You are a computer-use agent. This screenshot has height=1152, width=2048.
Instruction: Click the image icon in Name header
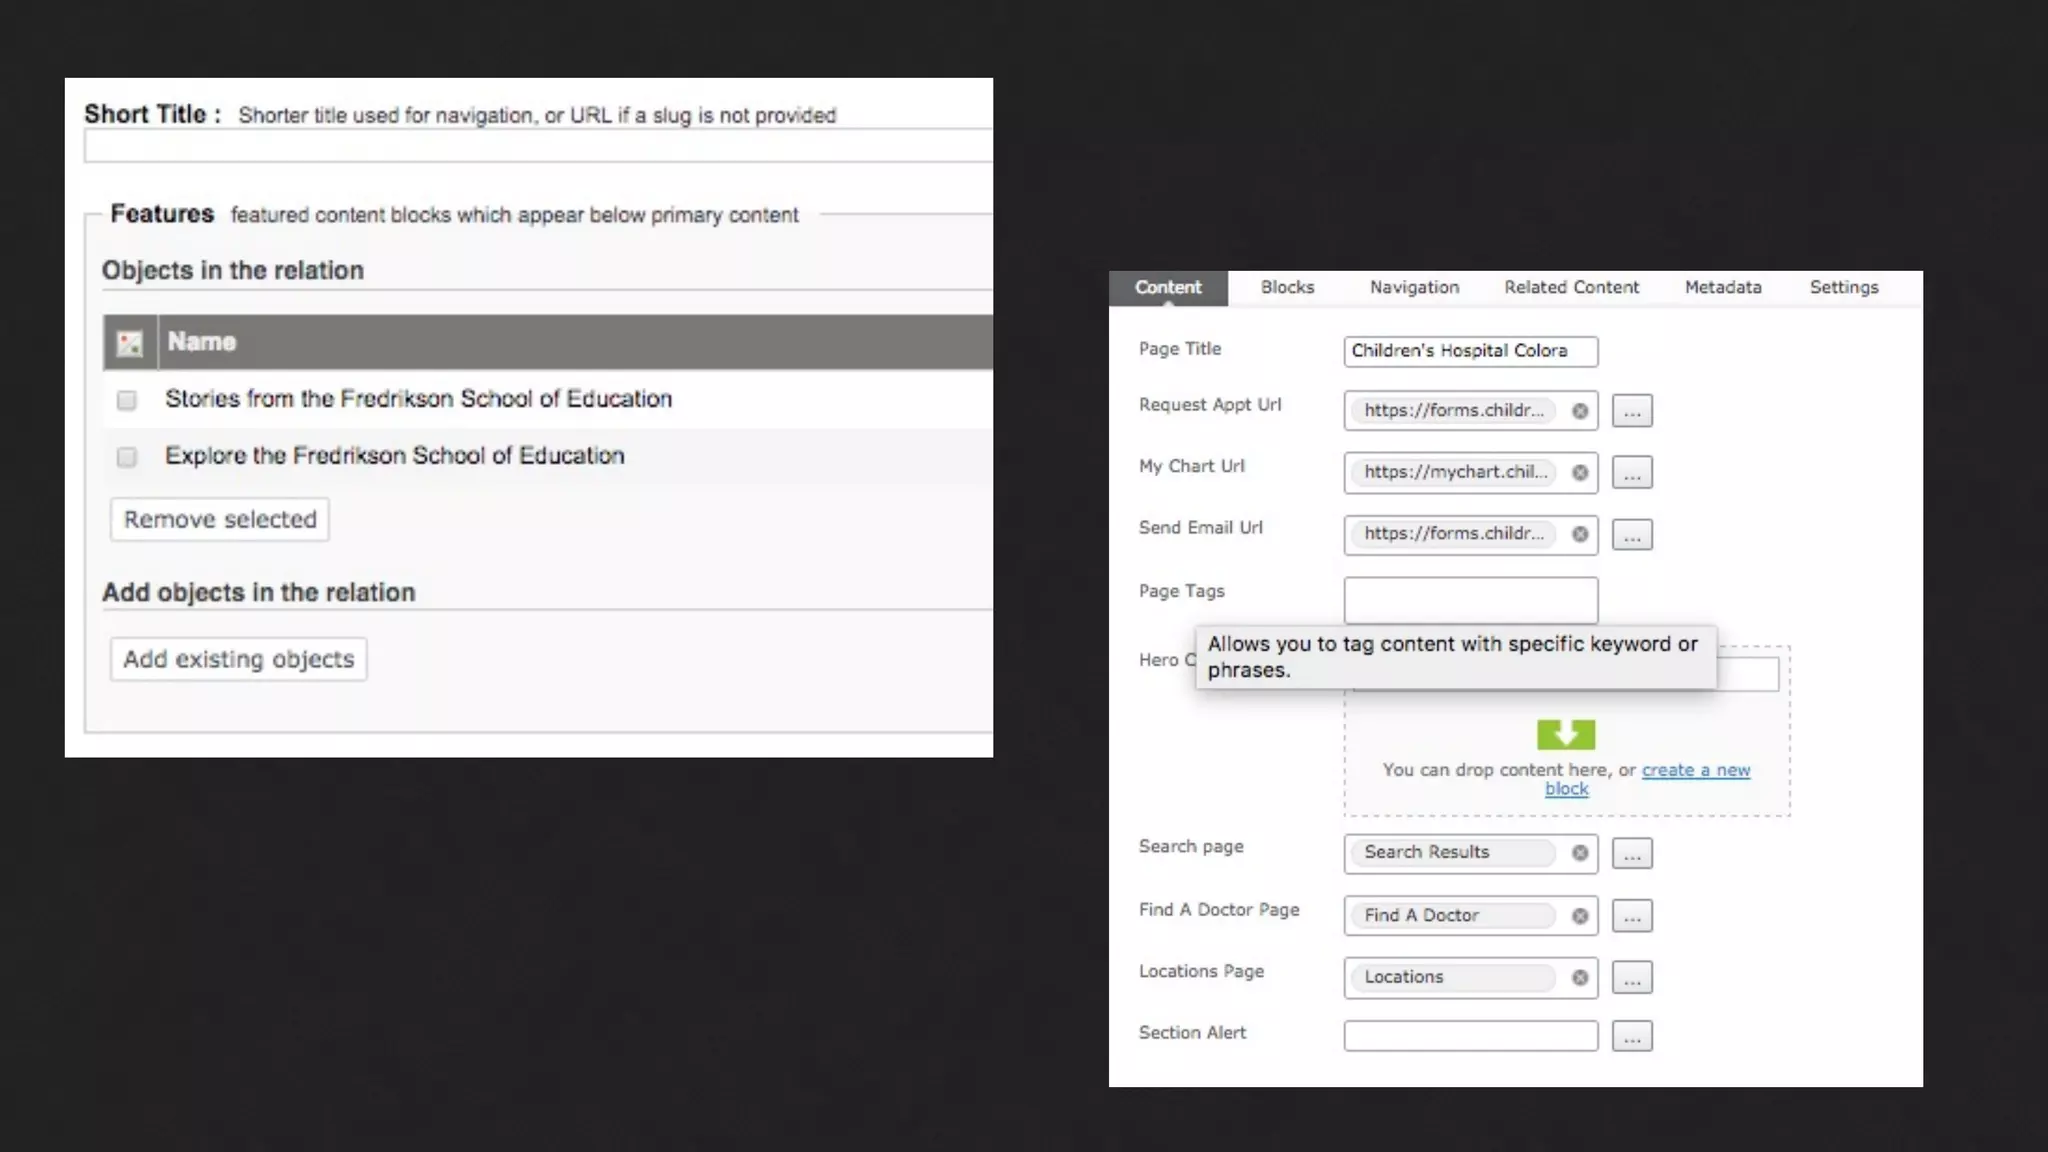(130, 343)
